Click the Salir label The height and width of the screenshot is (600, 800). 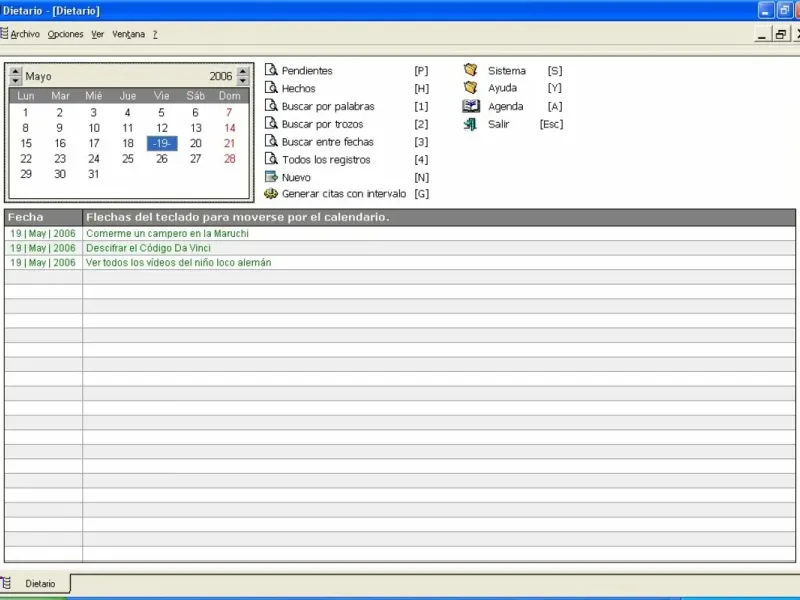point(498,124)
